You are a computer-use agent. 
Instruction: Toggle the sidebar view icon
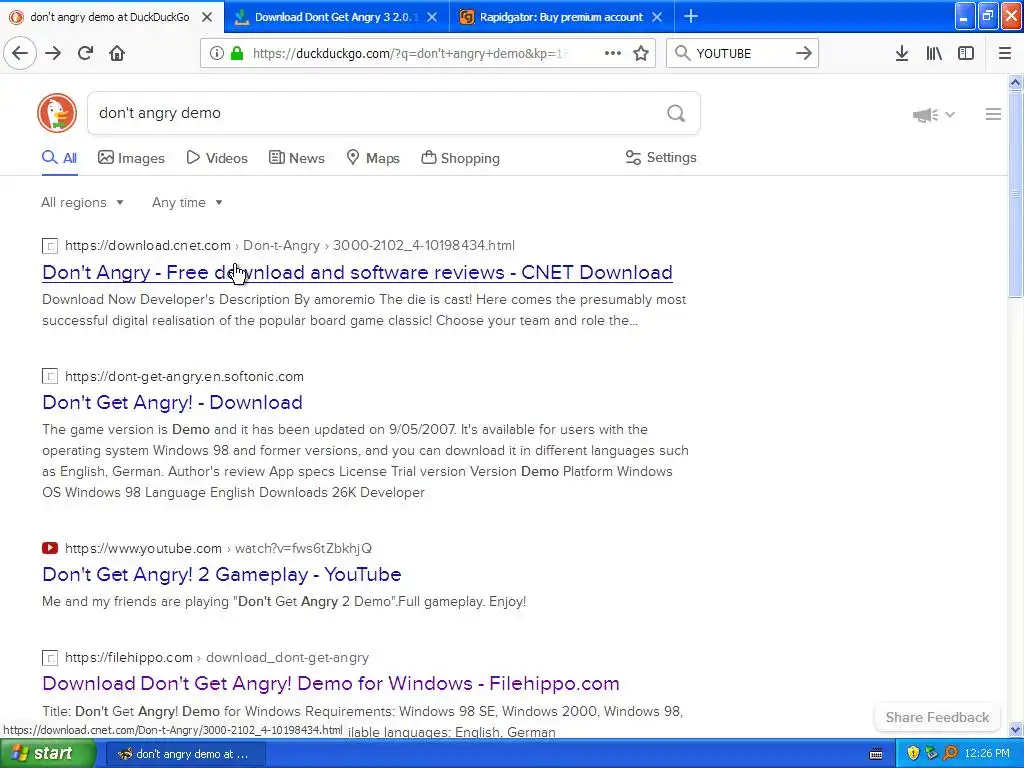[x=966, y=53]
